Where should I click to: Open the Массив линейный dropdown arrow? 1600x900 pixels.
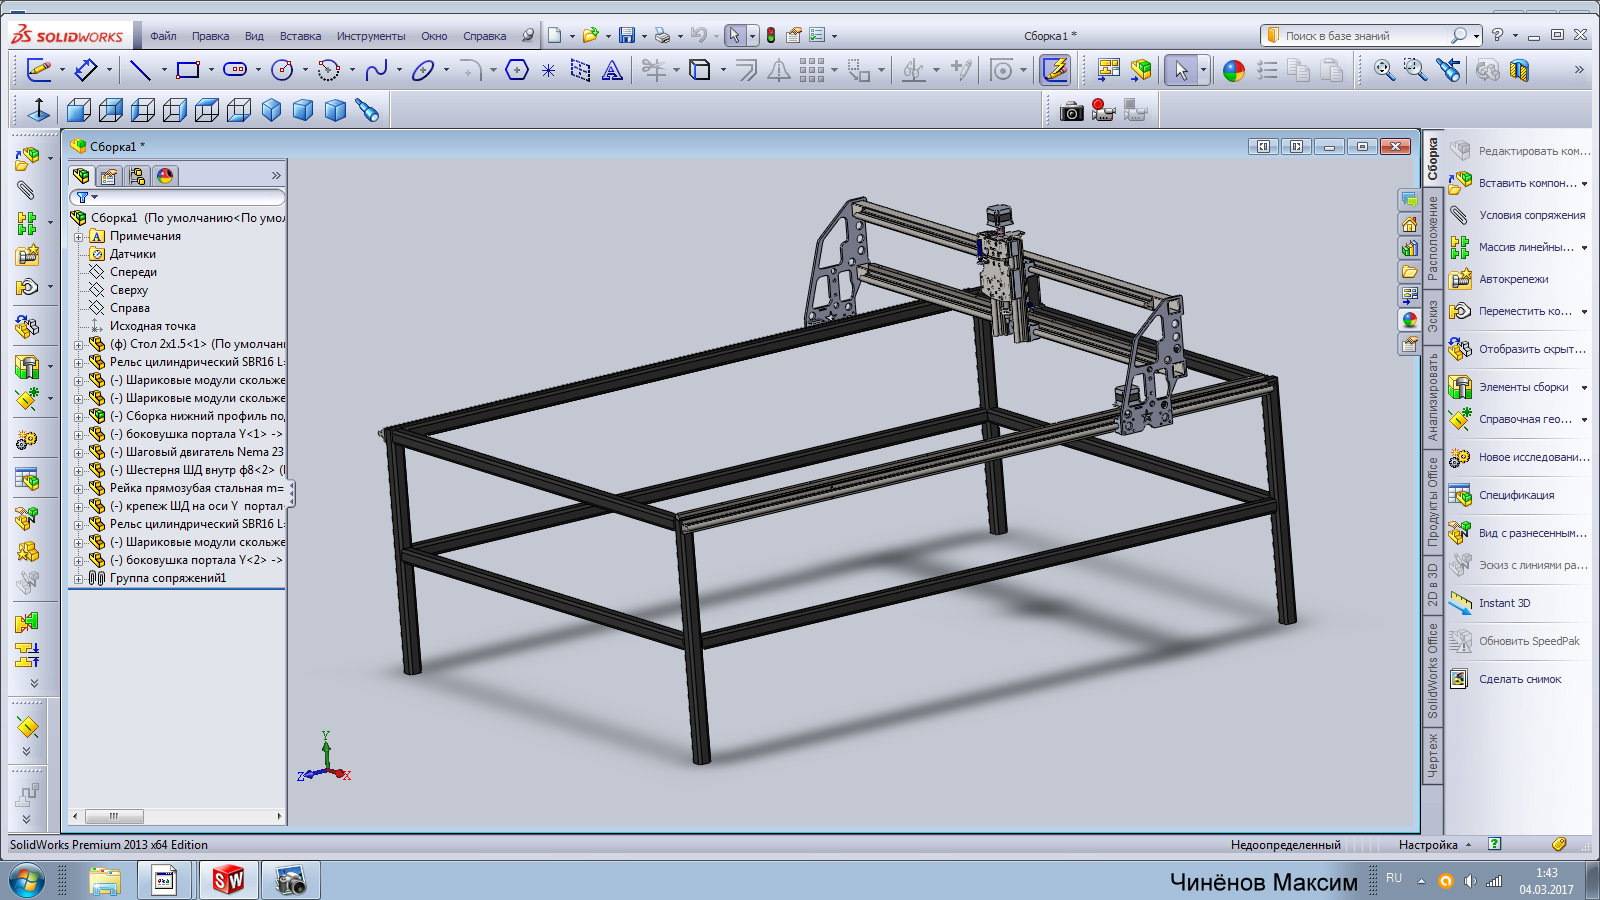(1585, 247)
